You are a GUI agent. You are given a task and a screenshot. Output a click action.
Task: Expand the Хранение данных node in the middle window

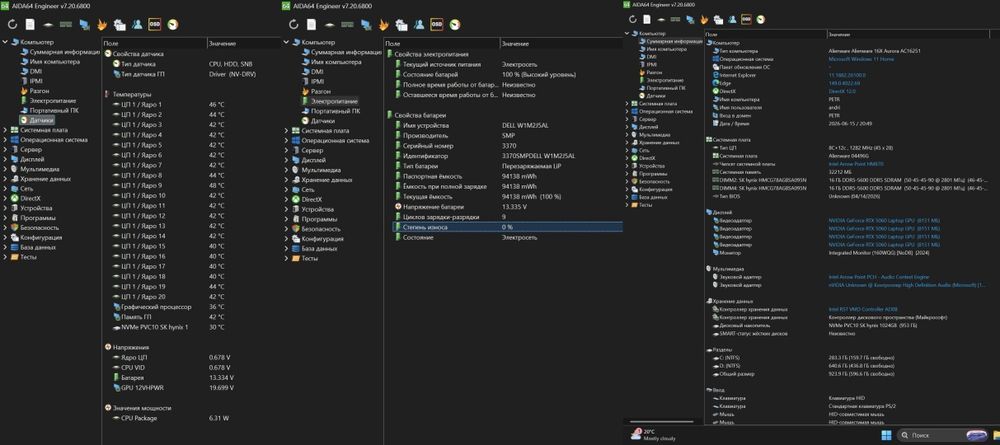pyautogui.click(x=286, y=180)
